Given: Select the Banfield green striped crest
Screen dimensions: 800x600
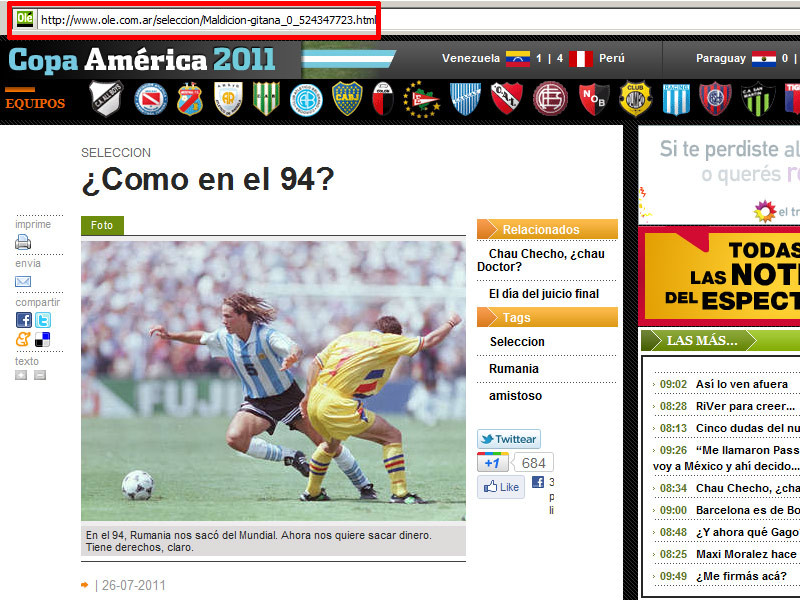Looking at the screenshot, I should click(266, 99).
